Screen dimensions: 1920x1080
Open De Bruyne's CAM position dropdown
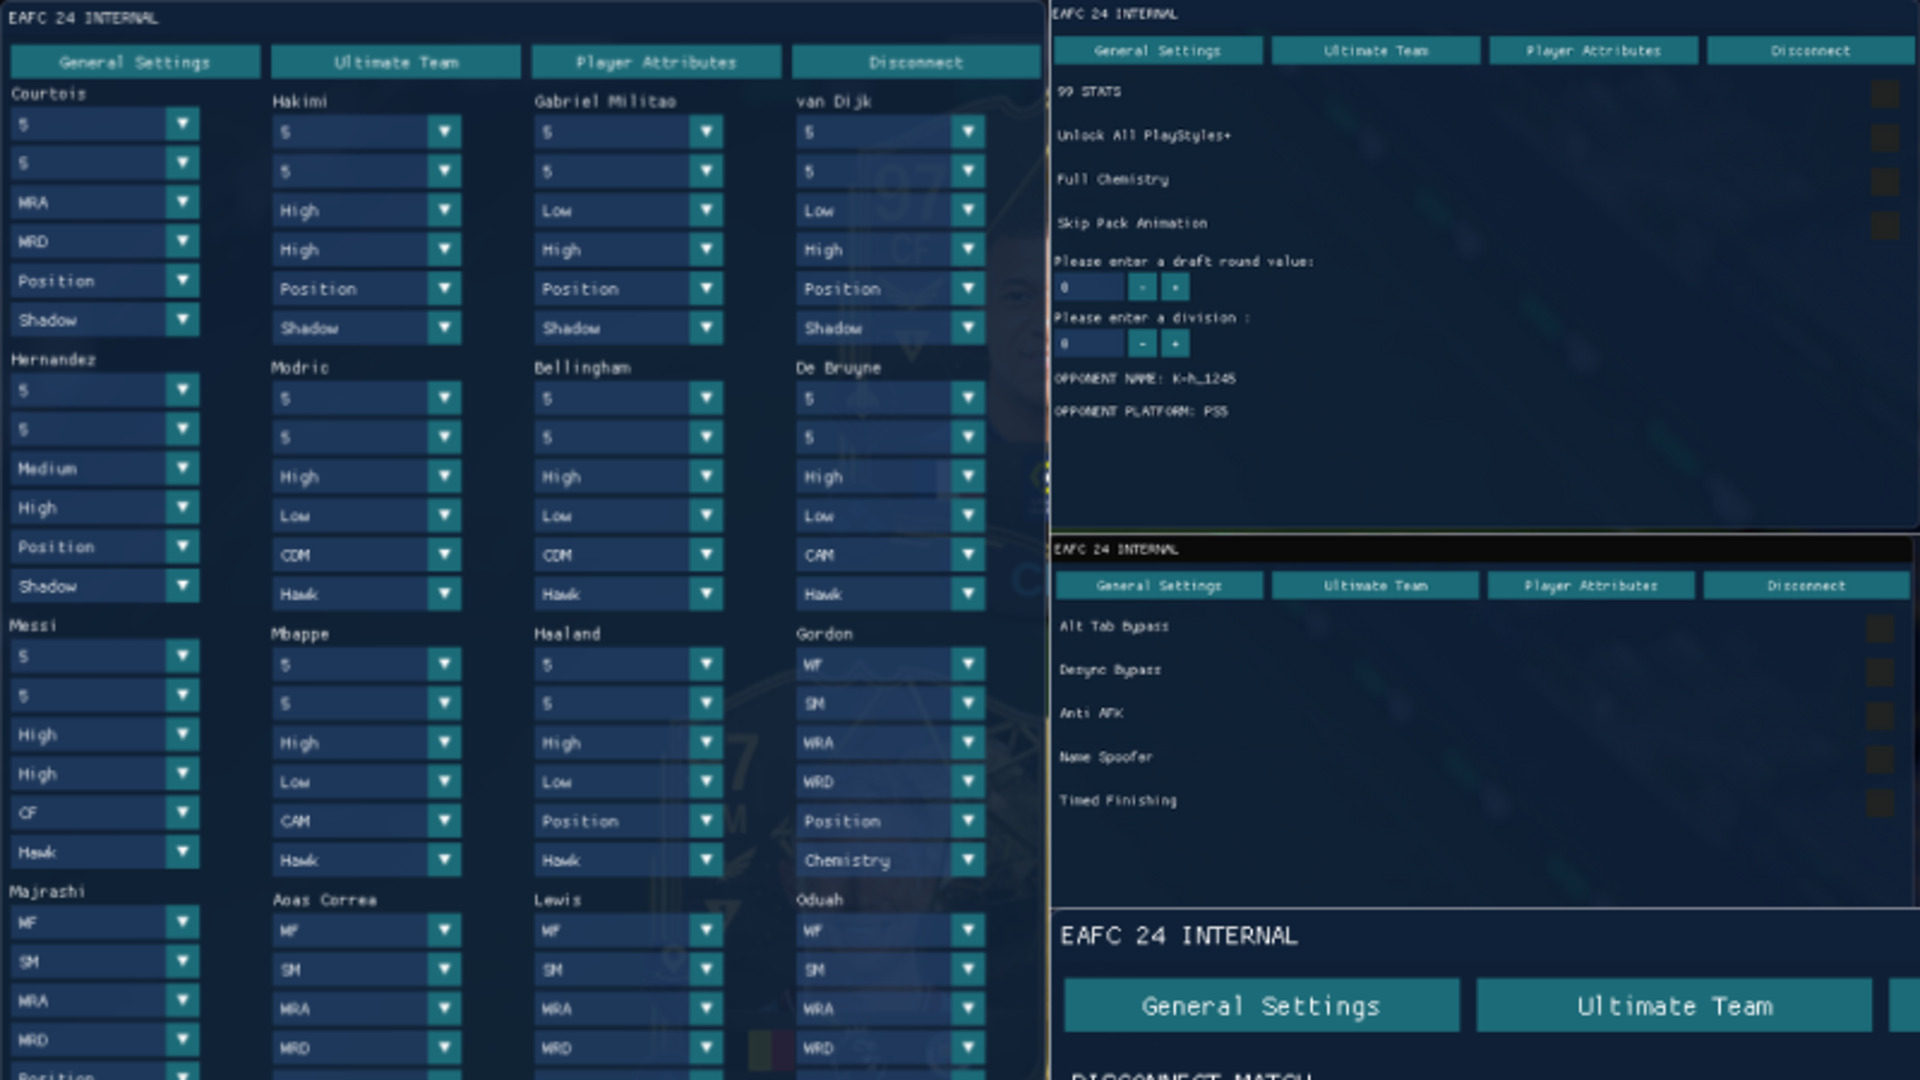coord(968,555)
